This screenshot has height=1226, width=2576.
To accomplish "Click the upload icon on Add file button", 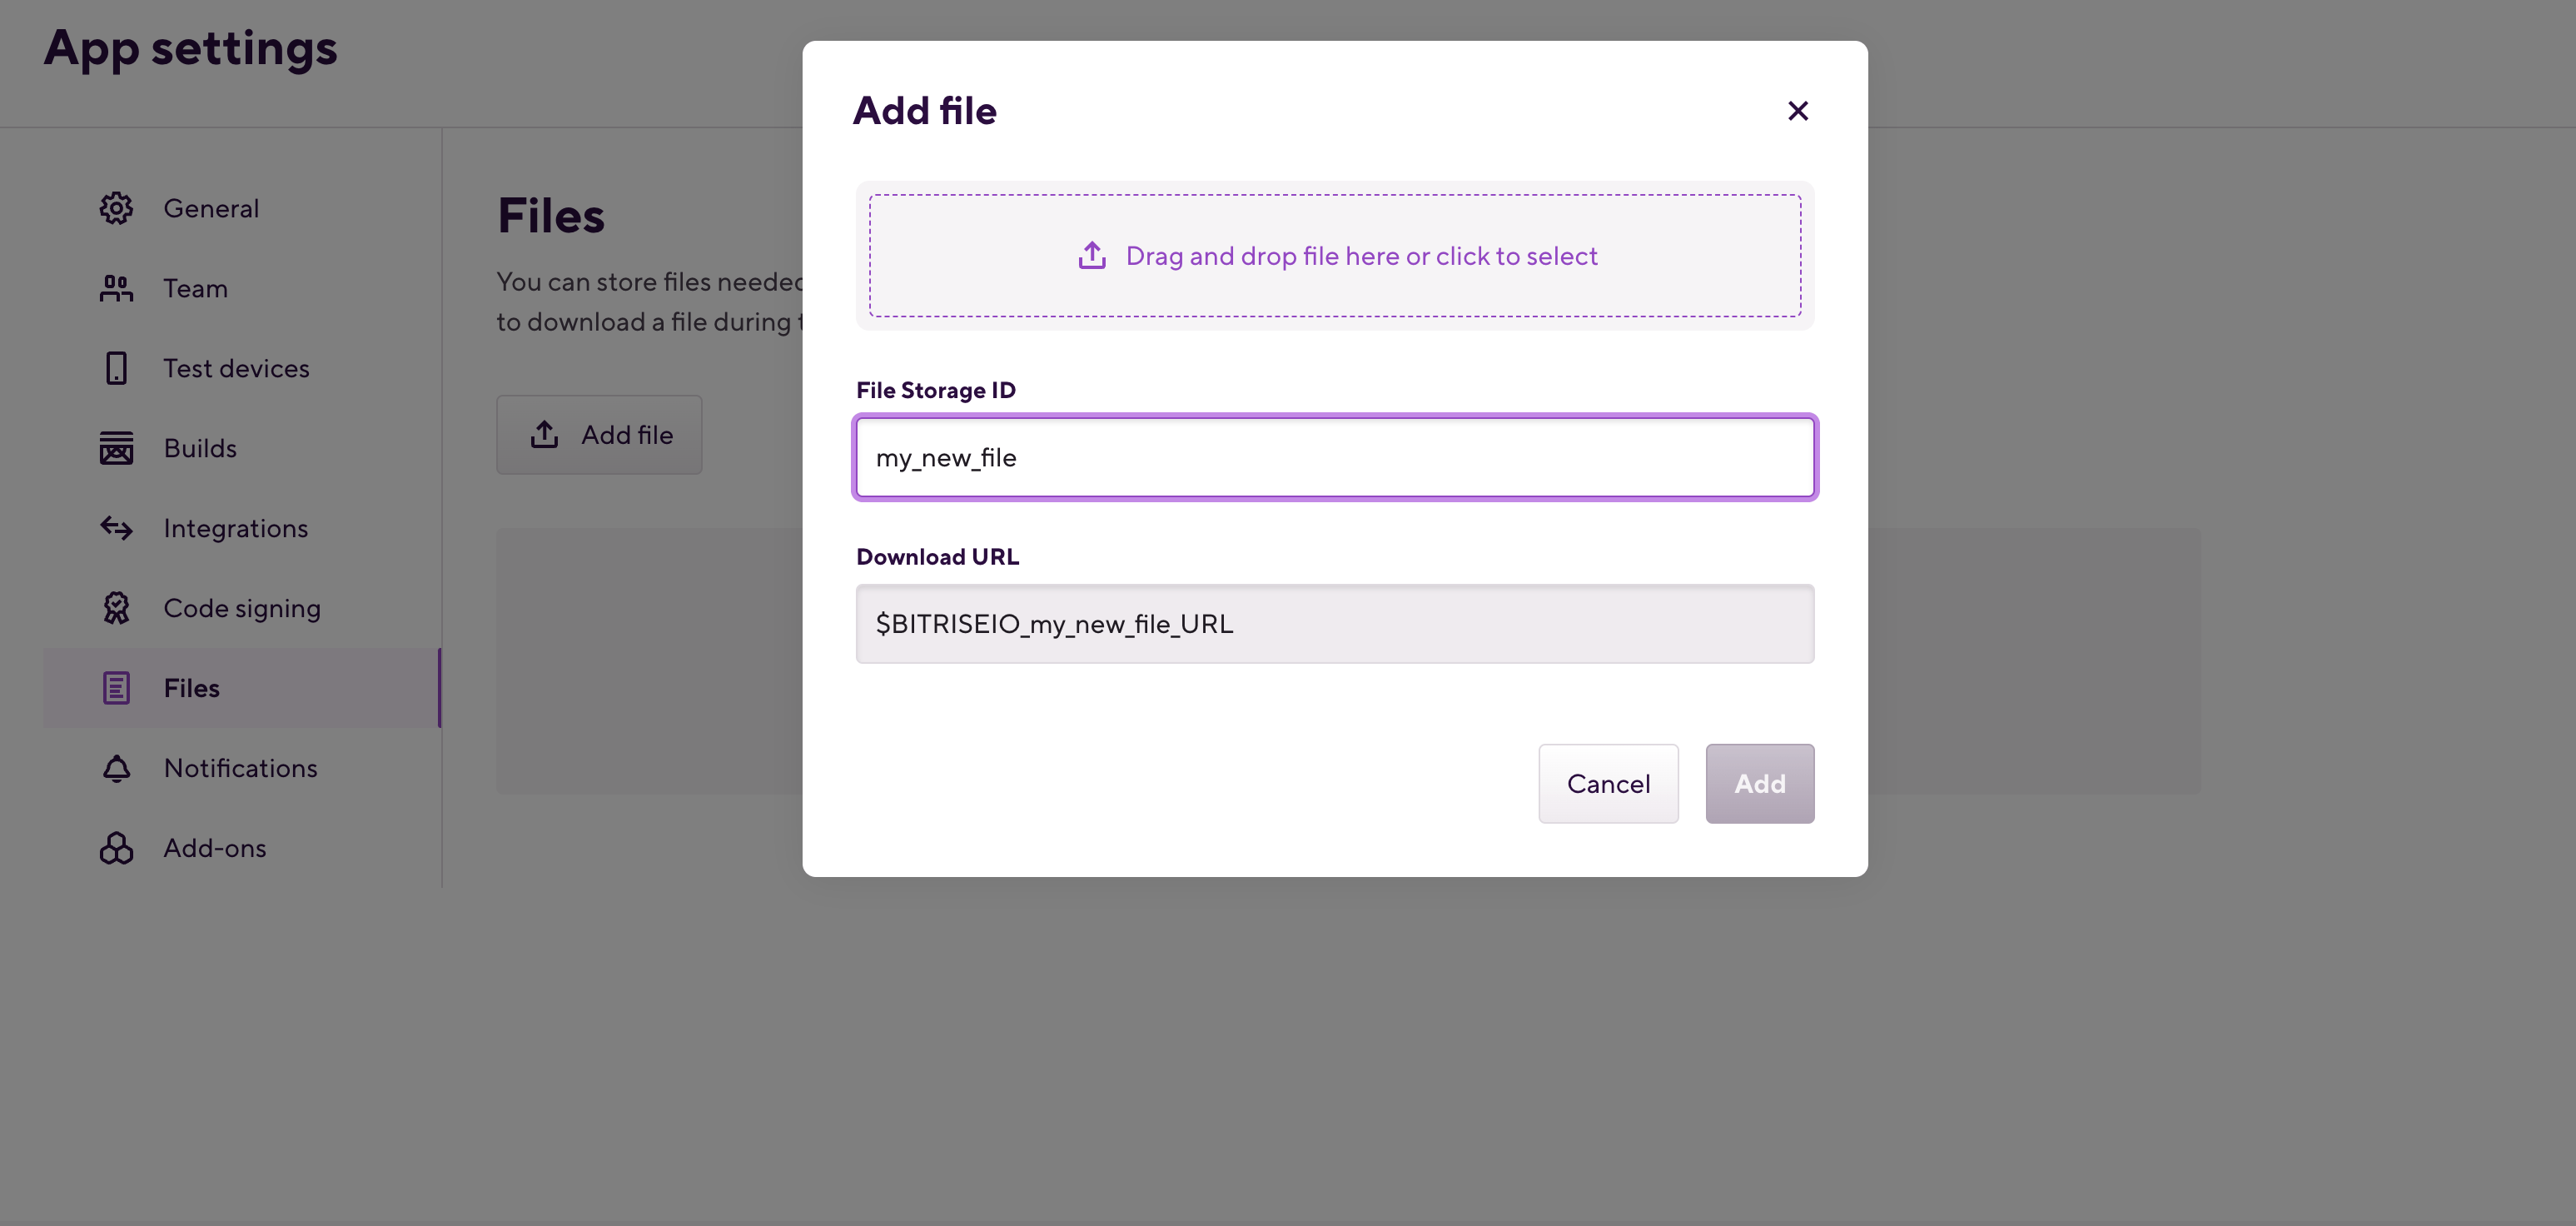I will 544,434.
